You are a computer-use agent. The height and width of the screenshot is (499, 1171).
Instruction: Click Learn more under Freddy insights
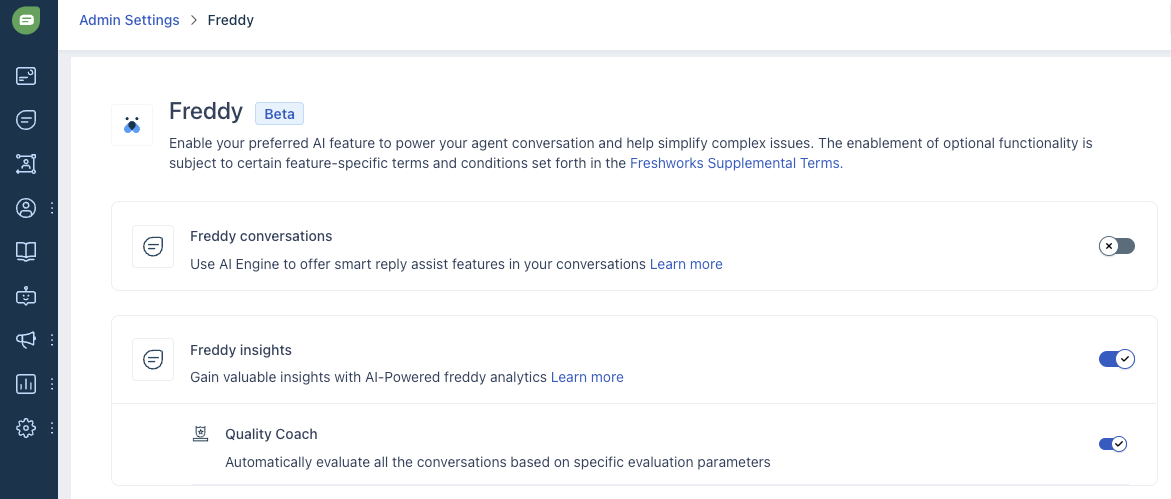(587, 377)
